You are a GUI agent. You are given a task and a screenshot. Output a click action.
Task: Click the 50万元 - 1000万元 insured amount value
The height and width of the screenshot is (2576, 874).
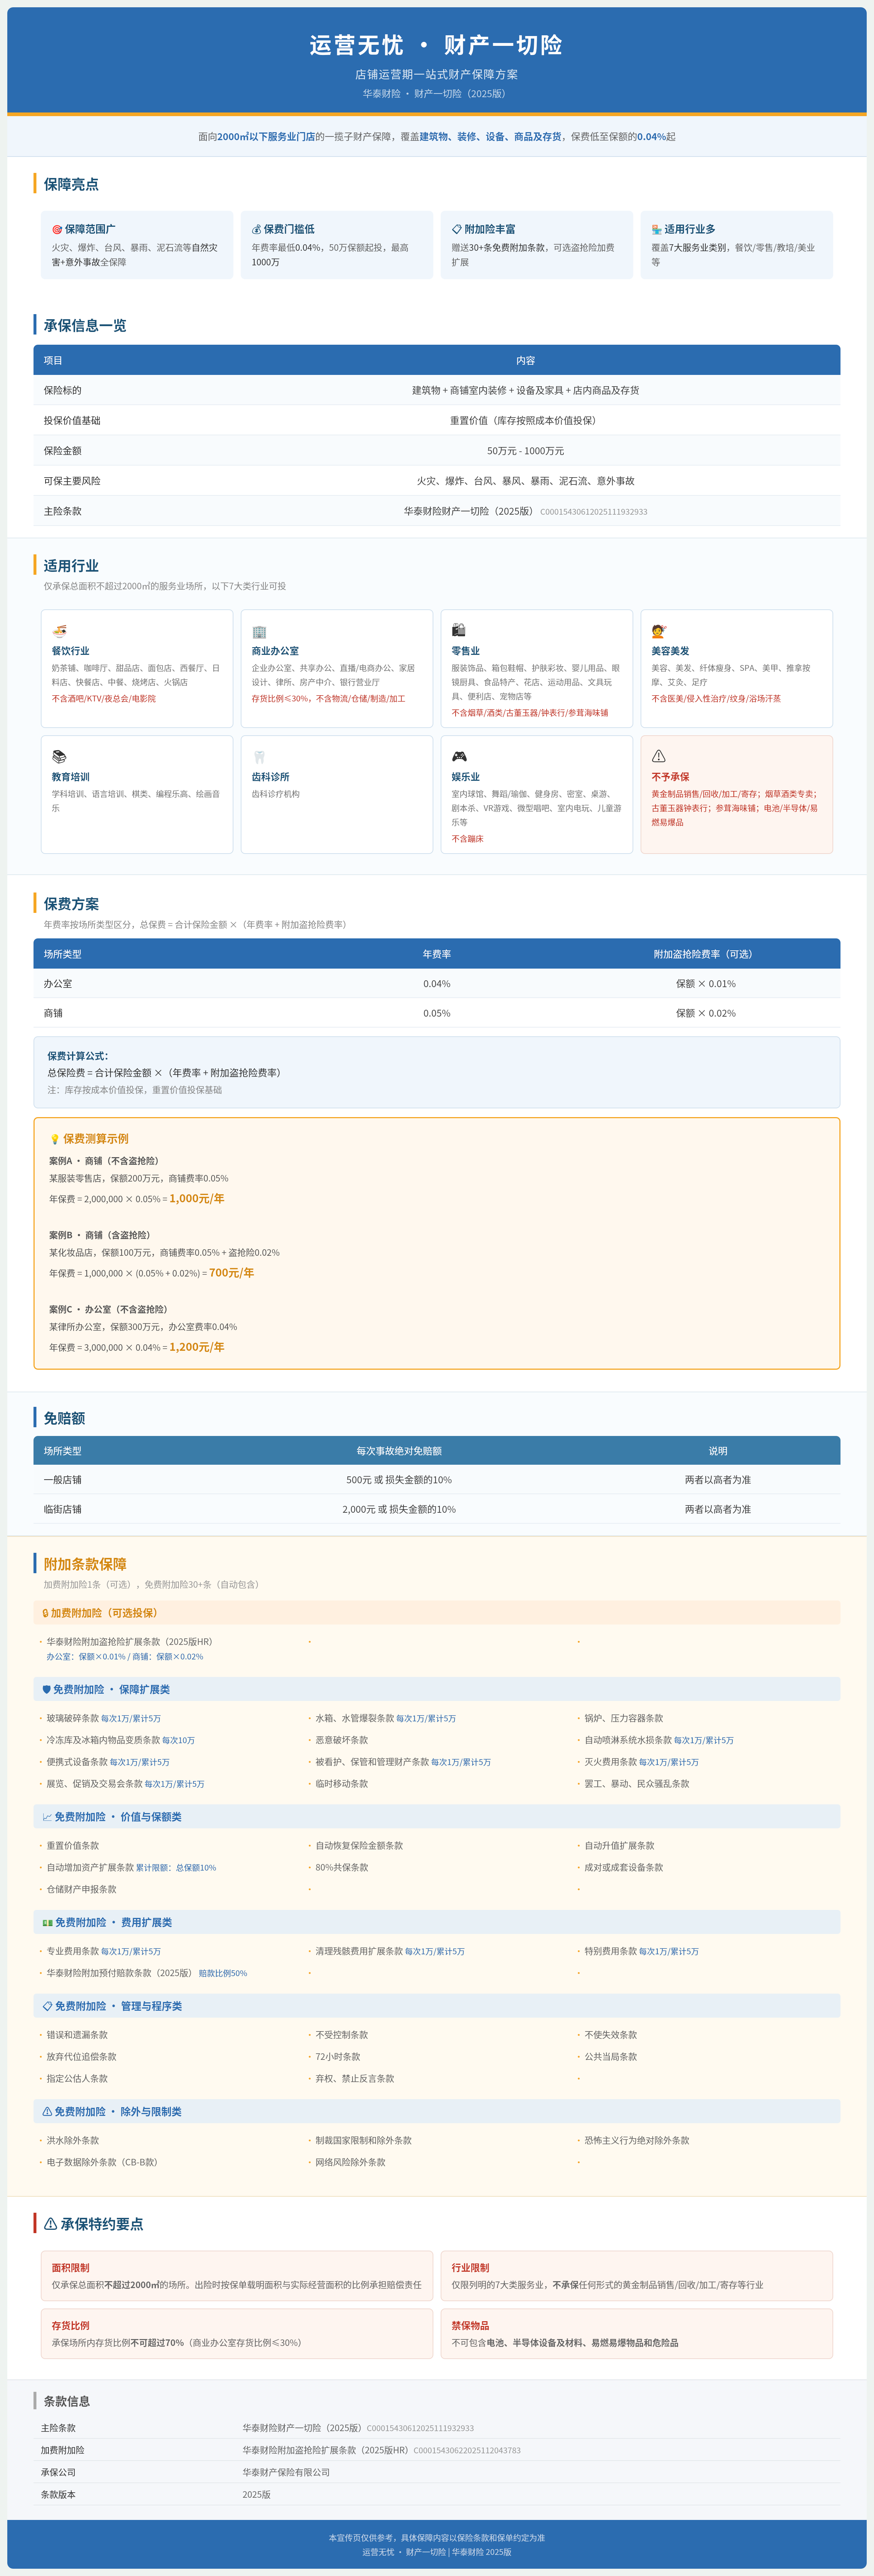[526, 451]
